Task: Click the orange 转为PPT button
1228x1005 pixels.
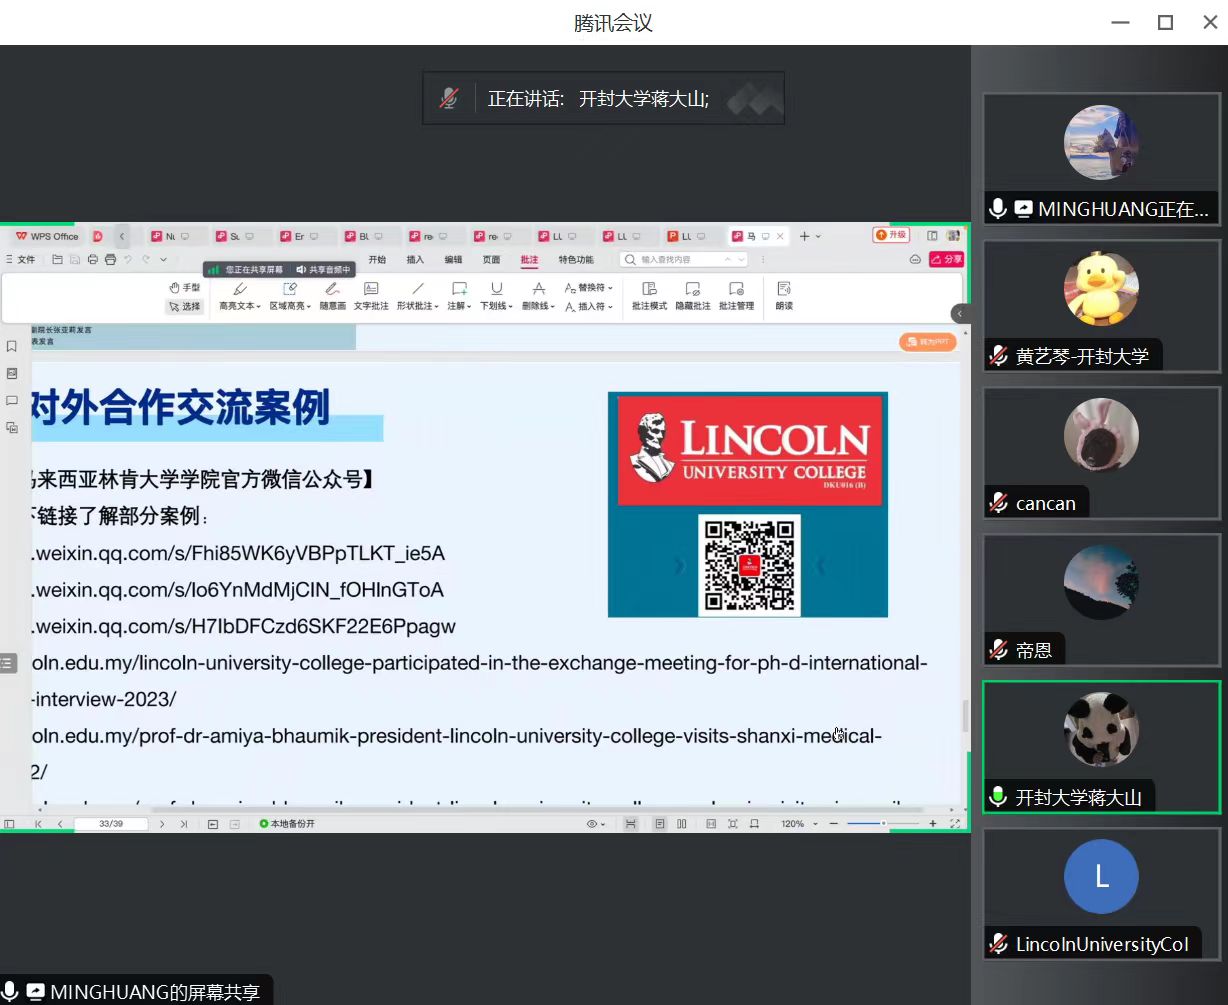Action: [928, 342]
